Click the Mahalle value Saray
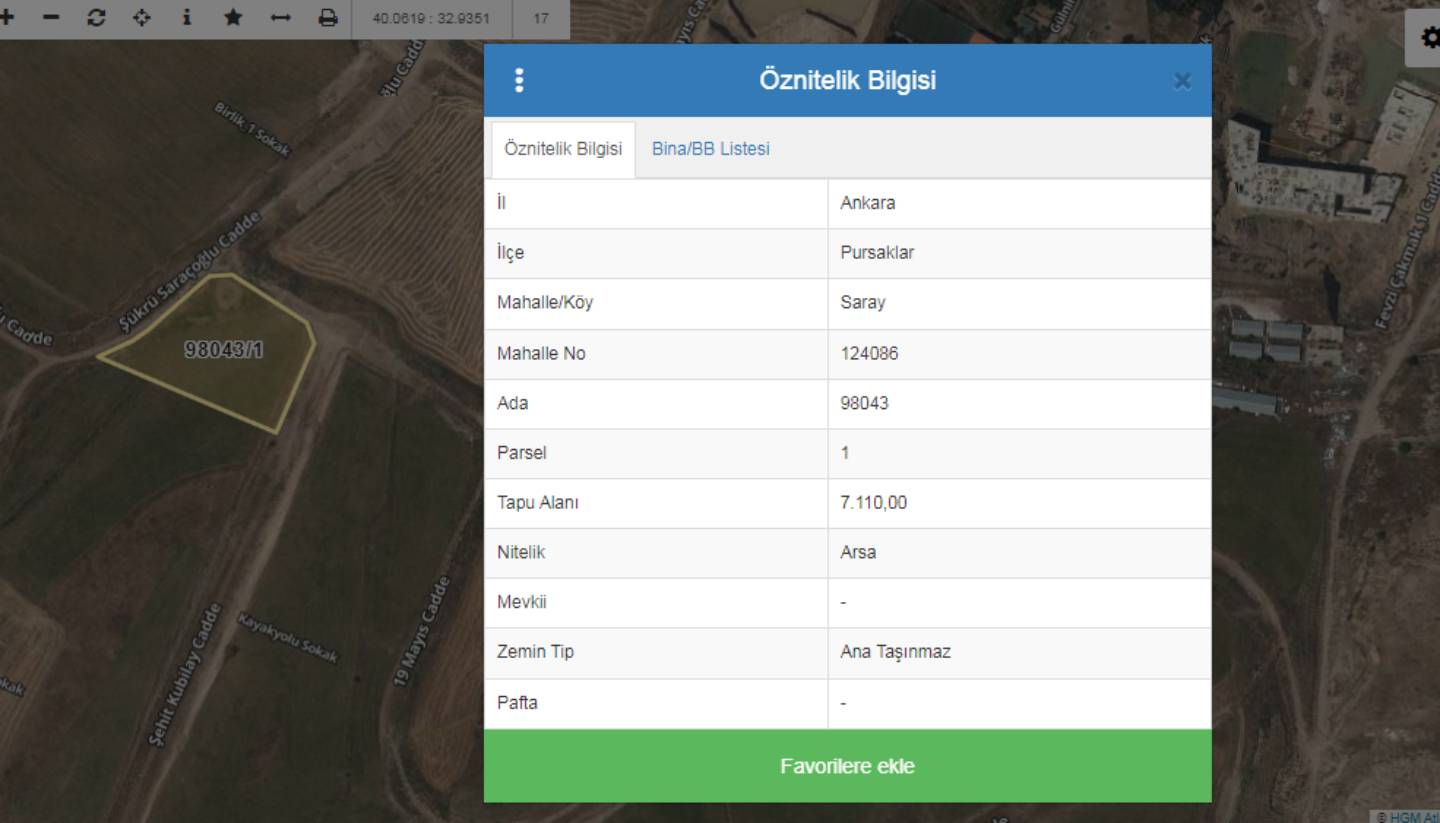The image size is (1440, 823). tap(862, 303)
